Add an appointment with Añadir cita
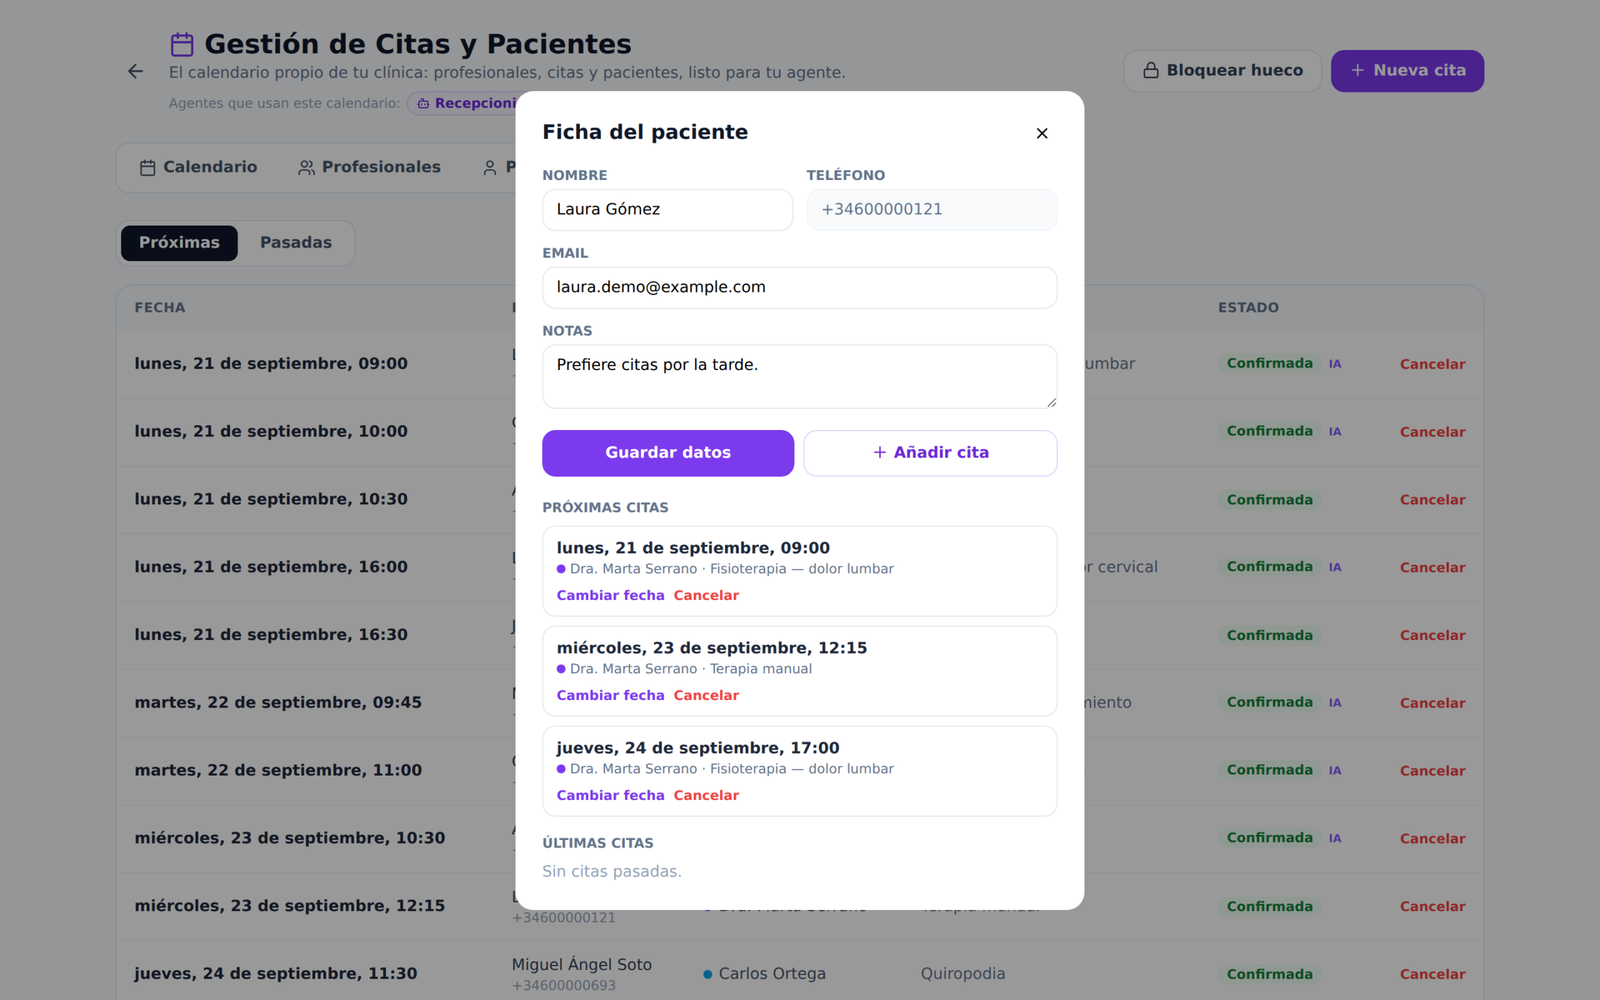 pyautogui.click(x=930, y=453)
